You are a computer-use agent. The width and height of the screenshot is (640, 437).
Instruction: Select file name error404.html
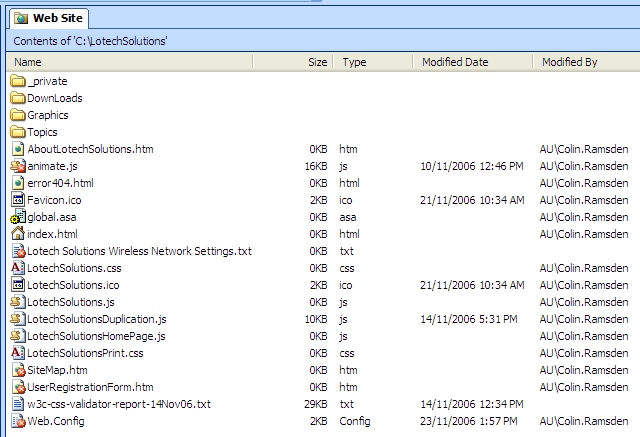(x=60, y=183)
